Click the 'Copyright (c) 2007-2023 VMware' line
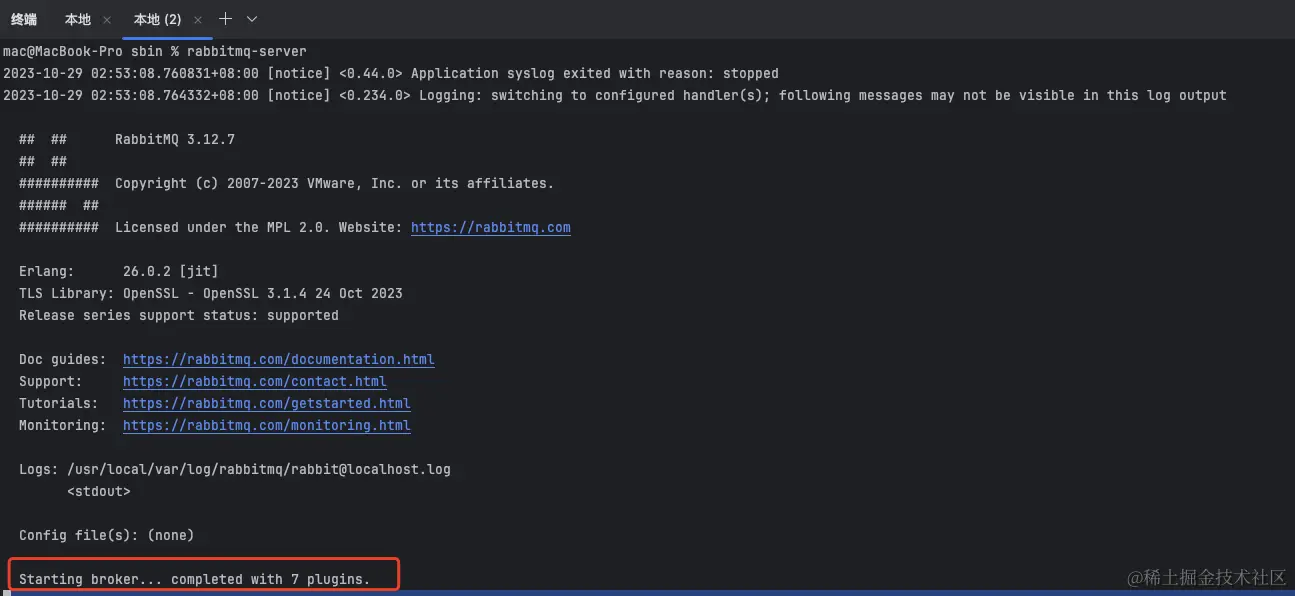This screenshot has width=1295, height=596. [x=334, y=183]
